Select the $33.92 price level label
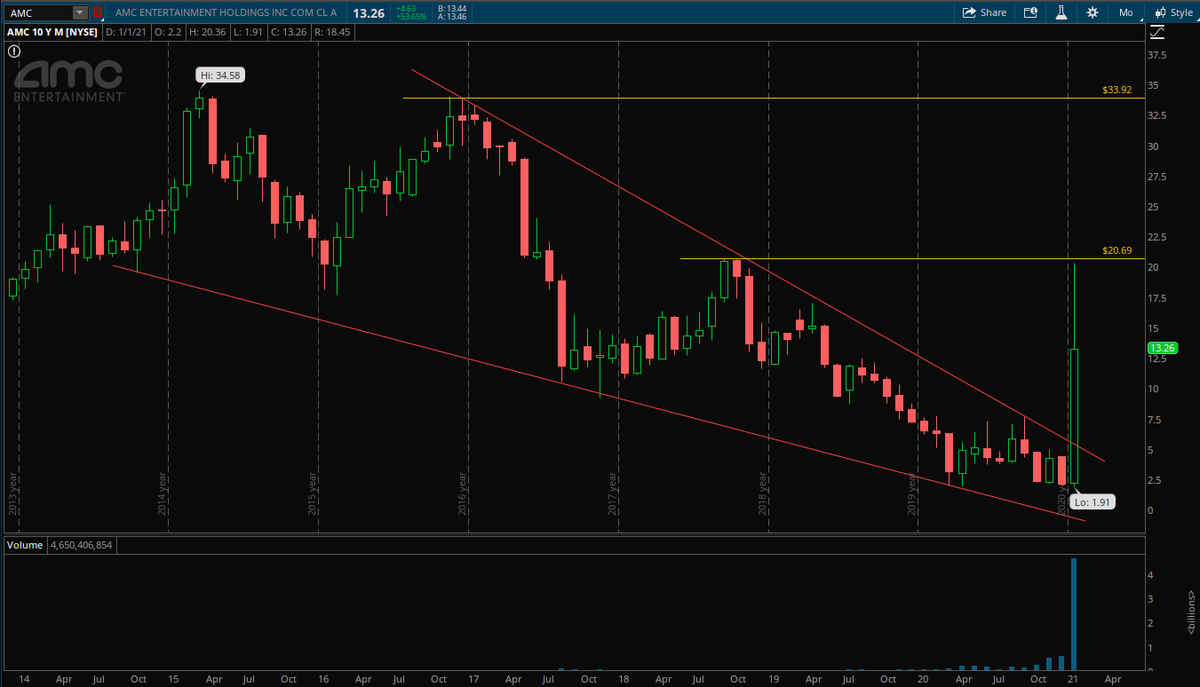This screenshot has height=687, width=1200. pos(1116,89)
